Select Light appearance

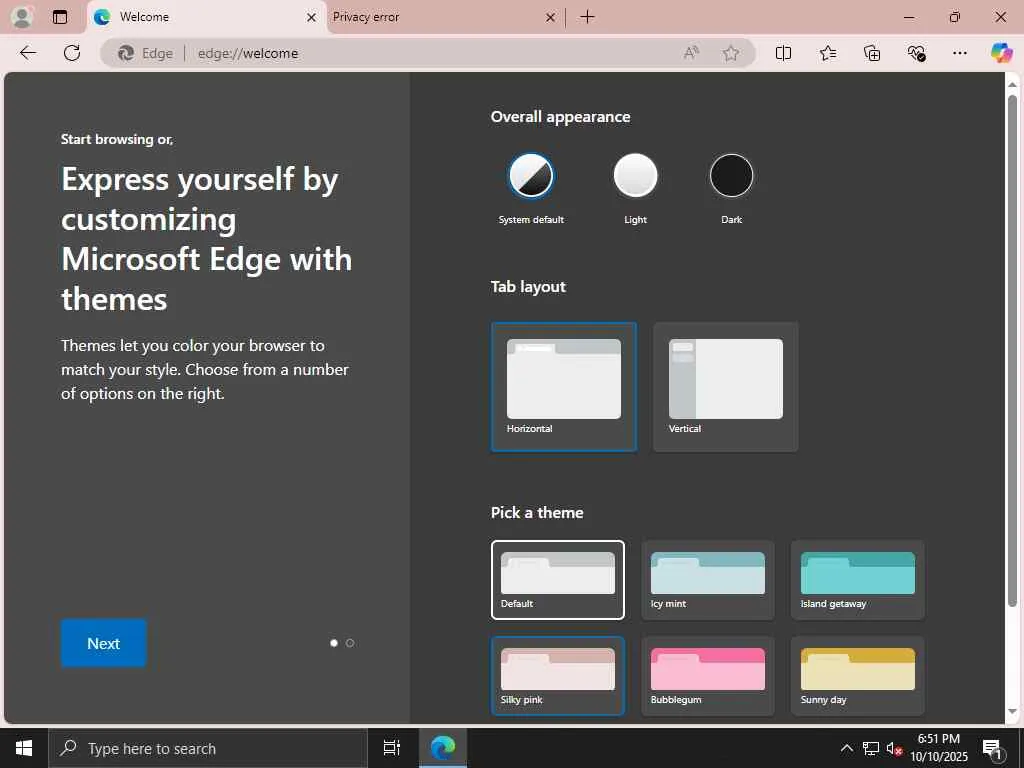pos(635,176)
